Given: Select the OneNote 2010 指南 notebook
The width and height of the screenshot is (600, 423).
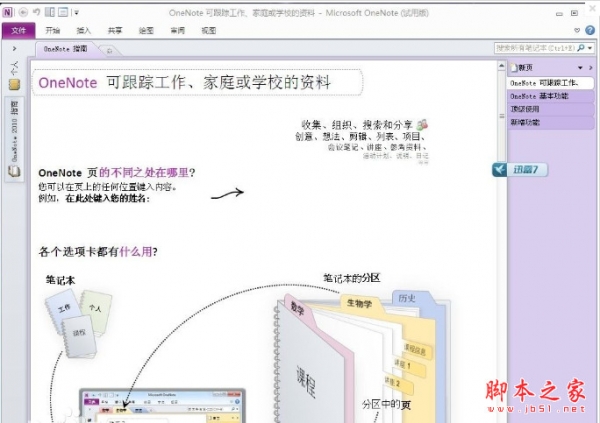Looking at the screenshot, I should 15,139.
